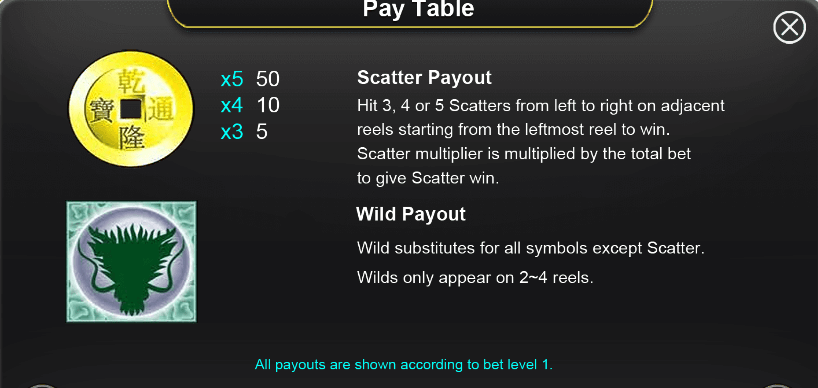Click the x3 scatter multiplier label

[x=232, y=132]
